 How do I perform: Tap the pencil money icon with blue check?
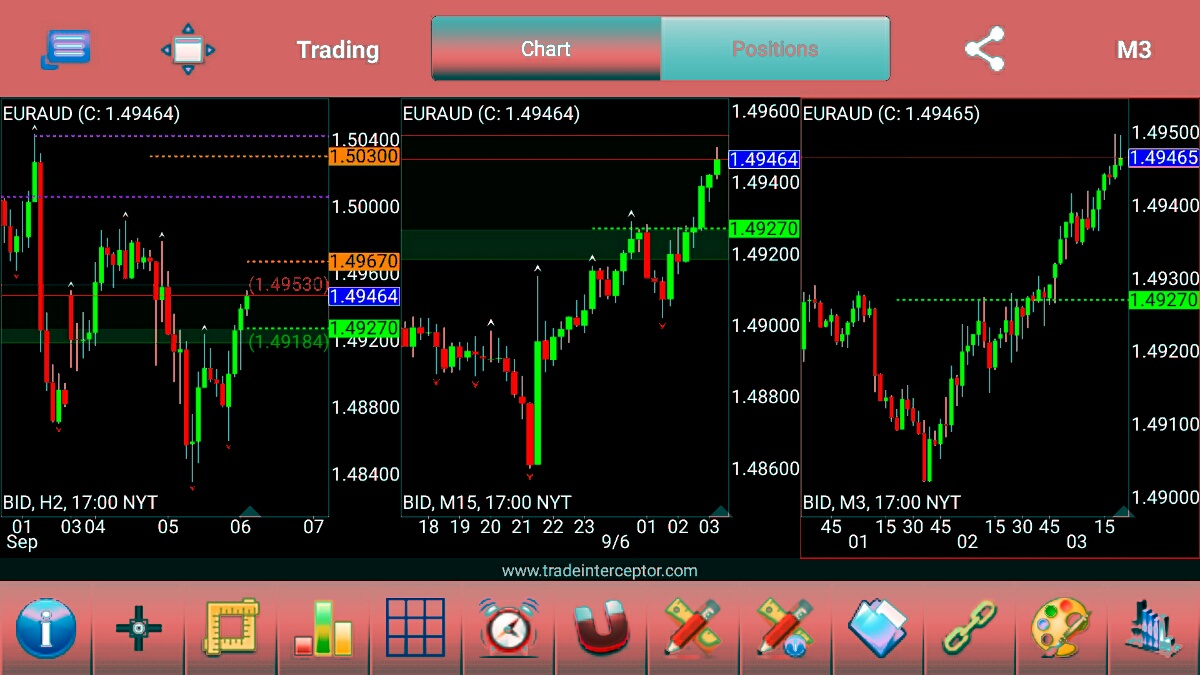[x=785, y=629]
